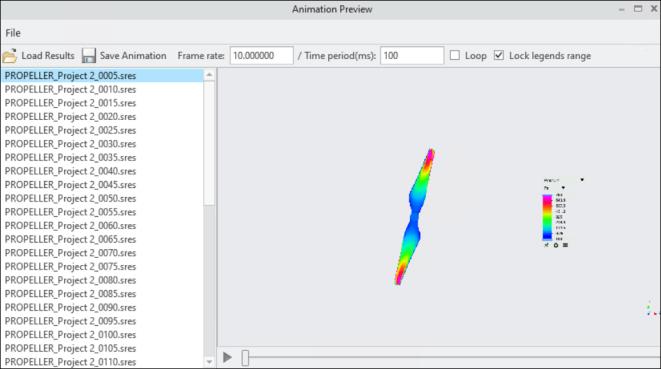The image size is (661, 369).
Task: Enable the Loop checkbox
Action: point(454,55)
